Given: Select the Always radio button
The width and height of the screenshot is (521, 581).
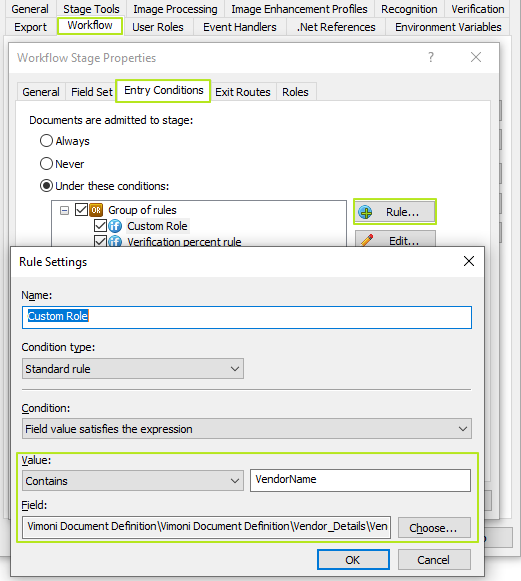Looking at the screenshot, I should click(46, 141).
